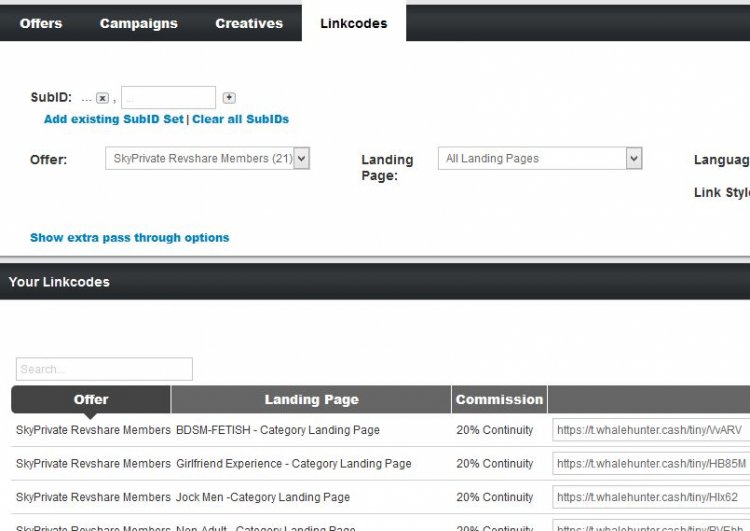
Task: Sort table by Landing Page column
Action: tap(311, 399)
